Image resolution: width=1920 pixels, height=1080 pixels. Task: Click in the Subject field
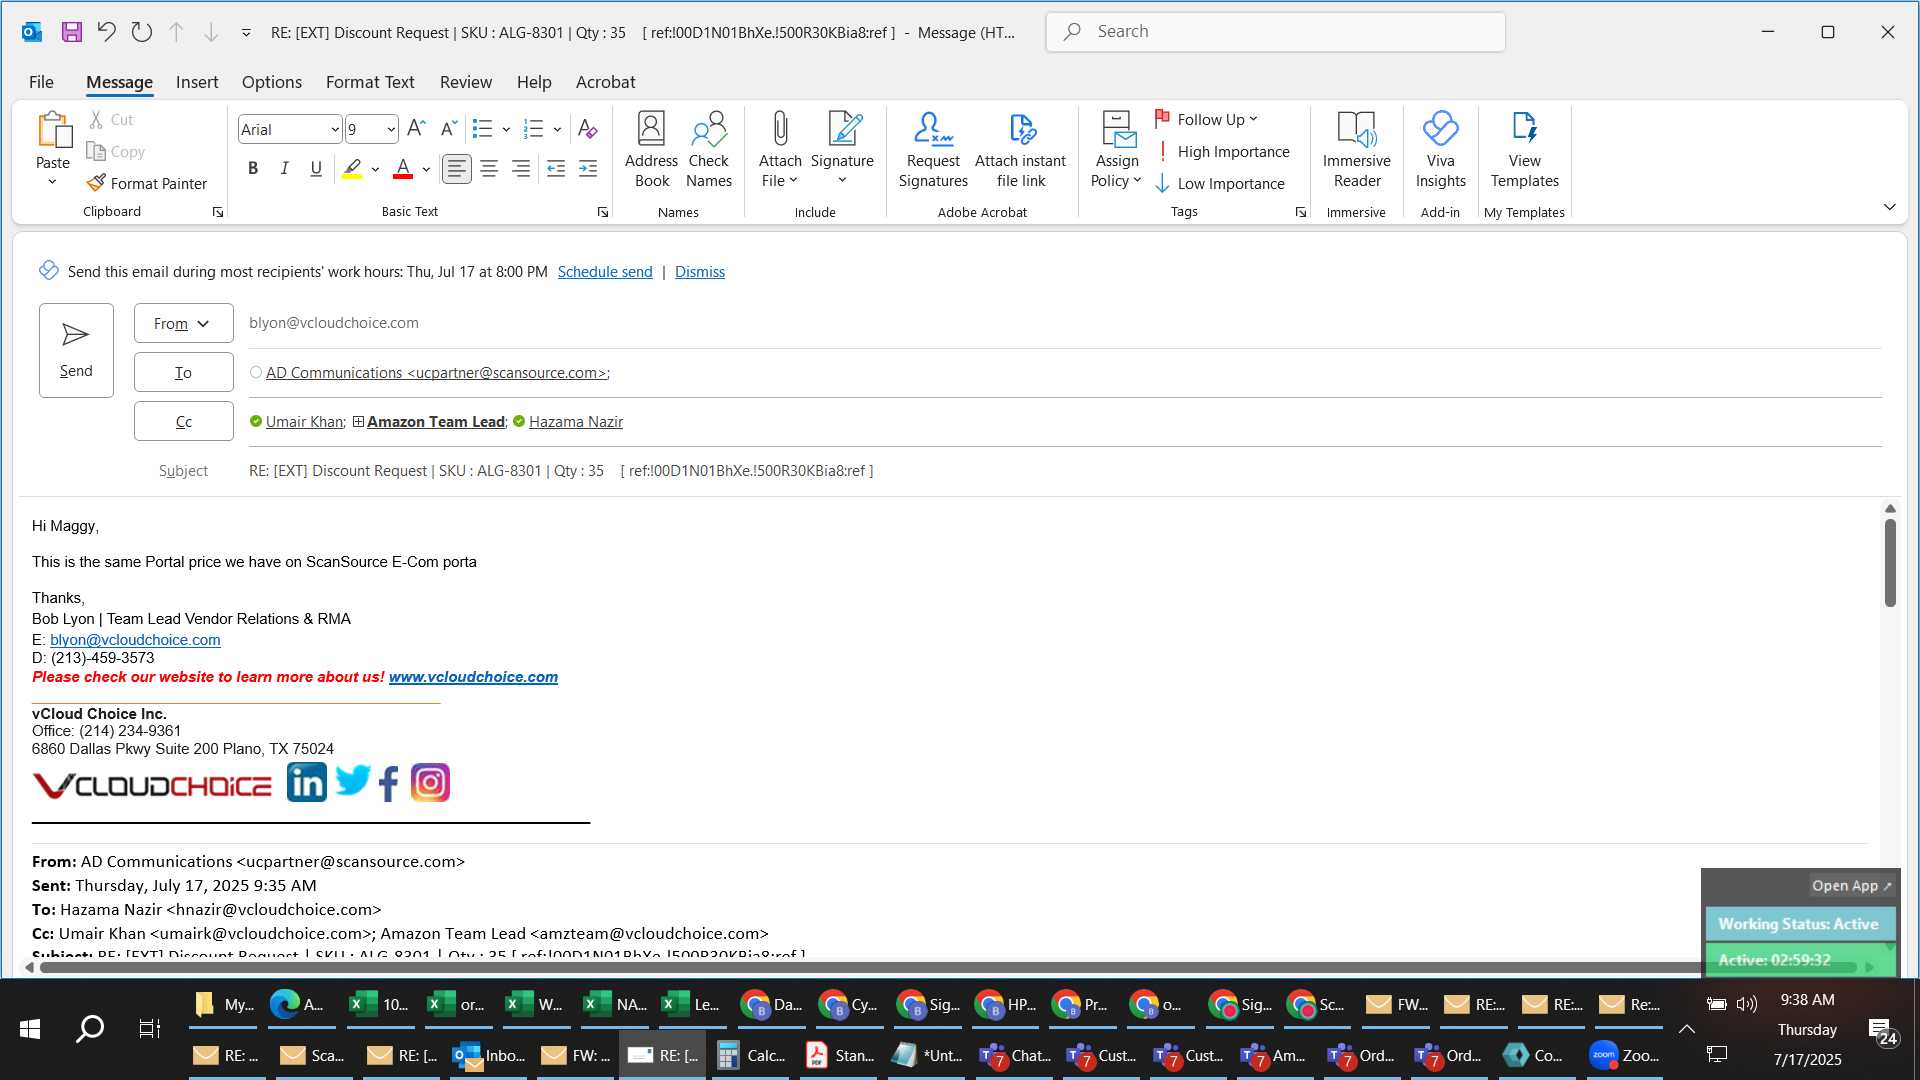pos(1064,471)
